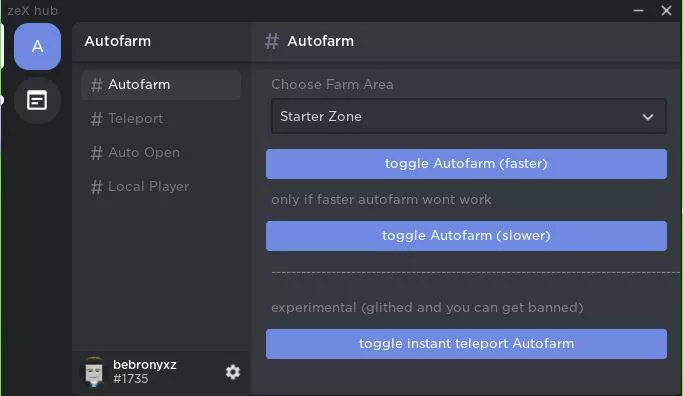Open user settings gear icon
Viewport: 683px width, 396px height.
(233, 372)
